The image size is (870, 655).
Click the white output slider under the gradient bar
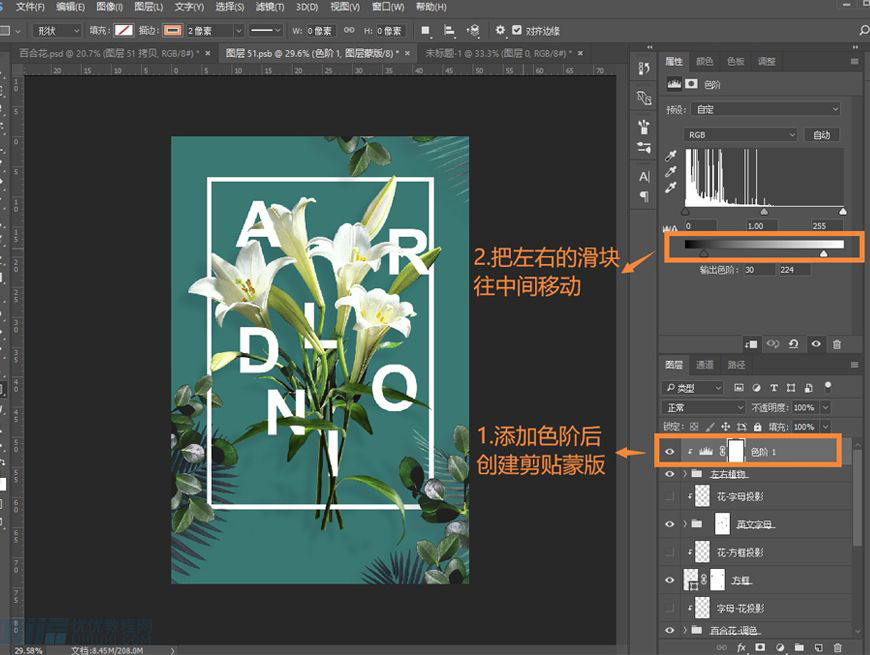point(824,252)
